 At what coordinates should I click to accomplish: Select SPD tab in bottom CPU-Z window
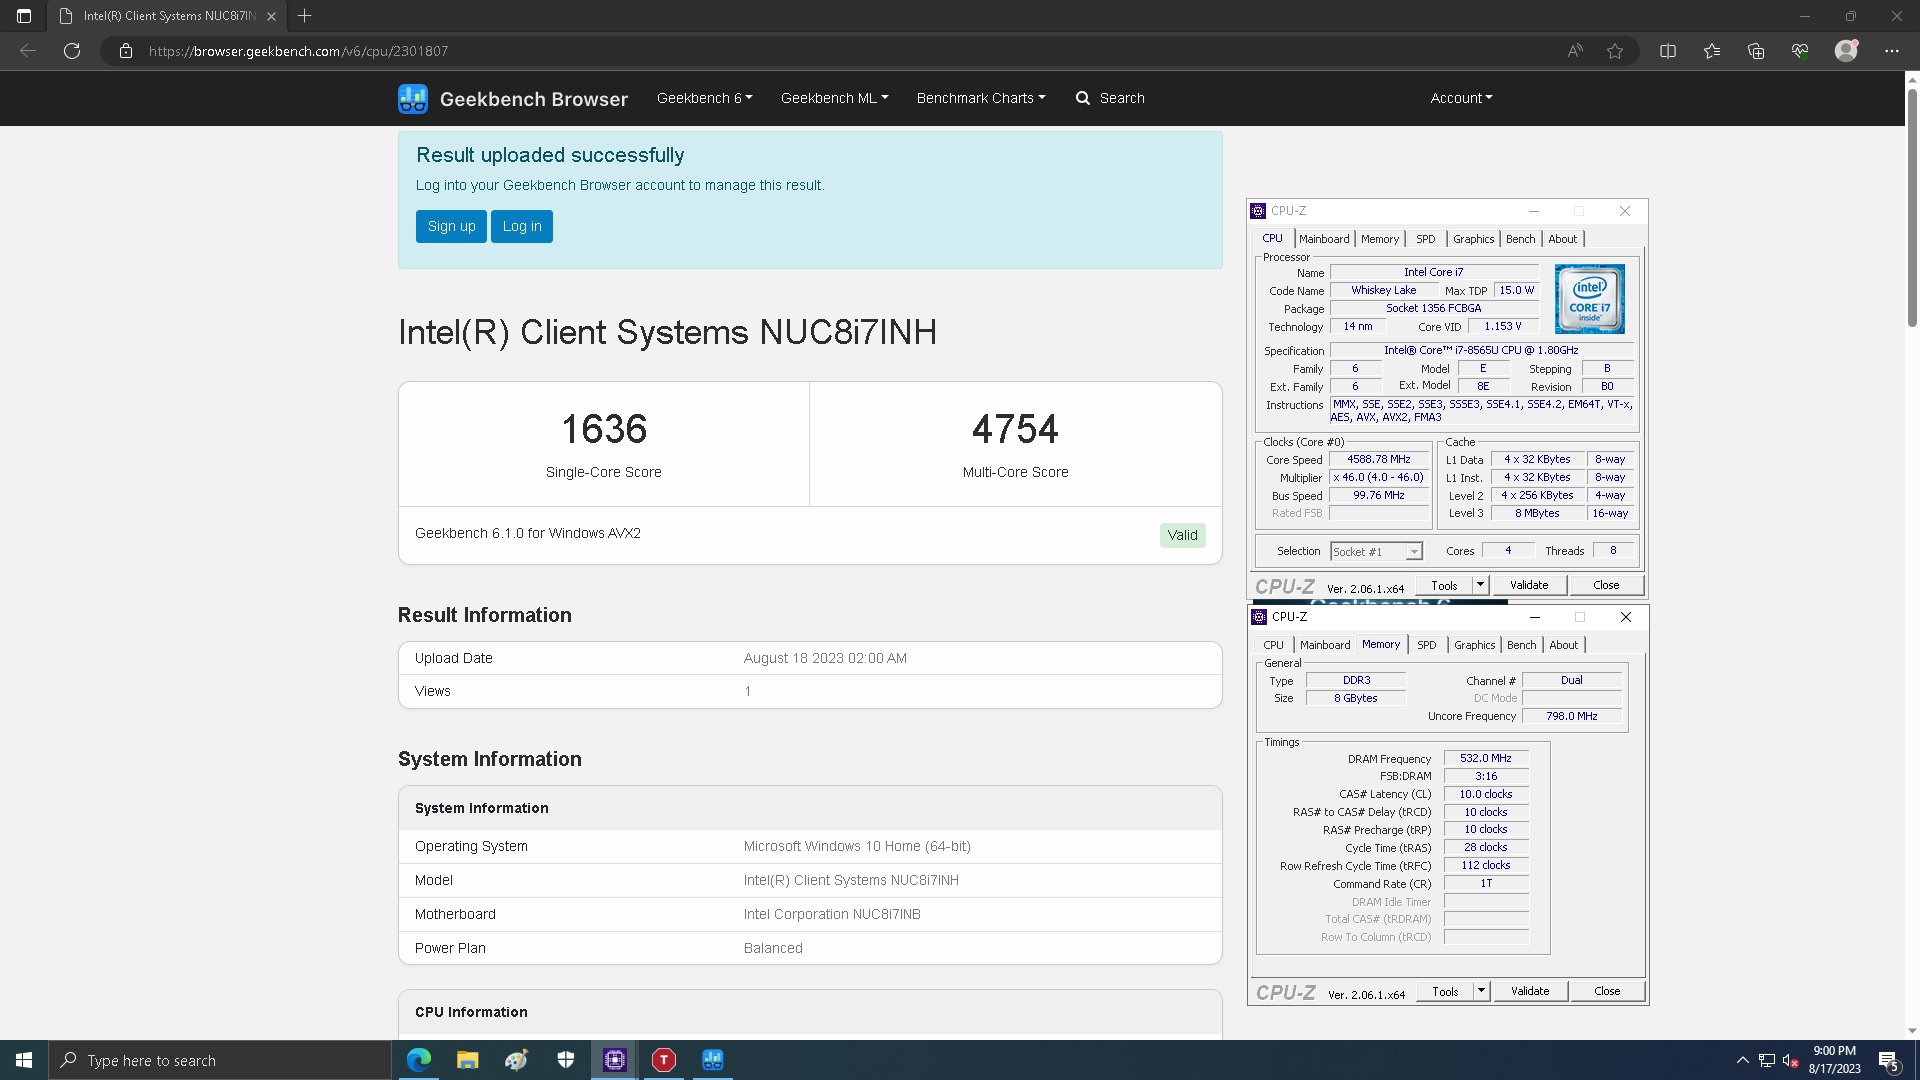coord(1426,645)
